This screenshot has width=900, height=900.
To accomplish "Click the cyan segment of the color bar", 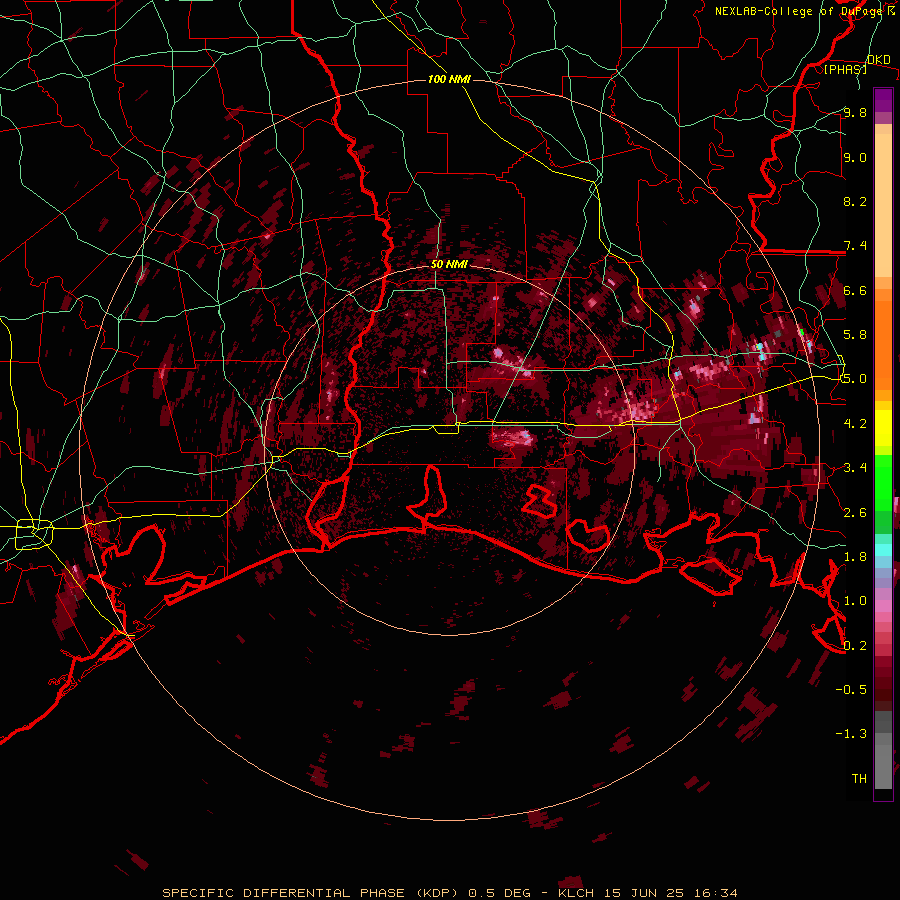I will (x=883, y=550).
